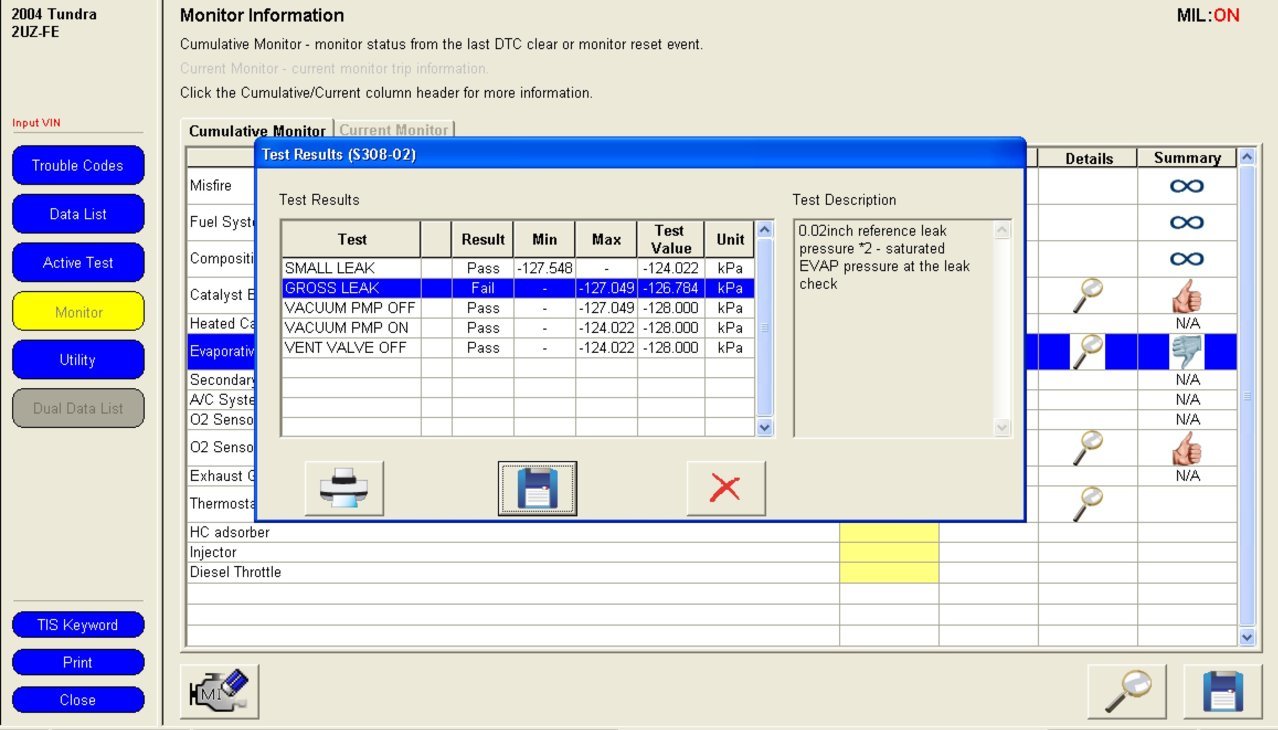Image resolution: width=1278 pixels, height=730 pixels.
Task: Click the Summary column header
Action: coord(1187,158)
